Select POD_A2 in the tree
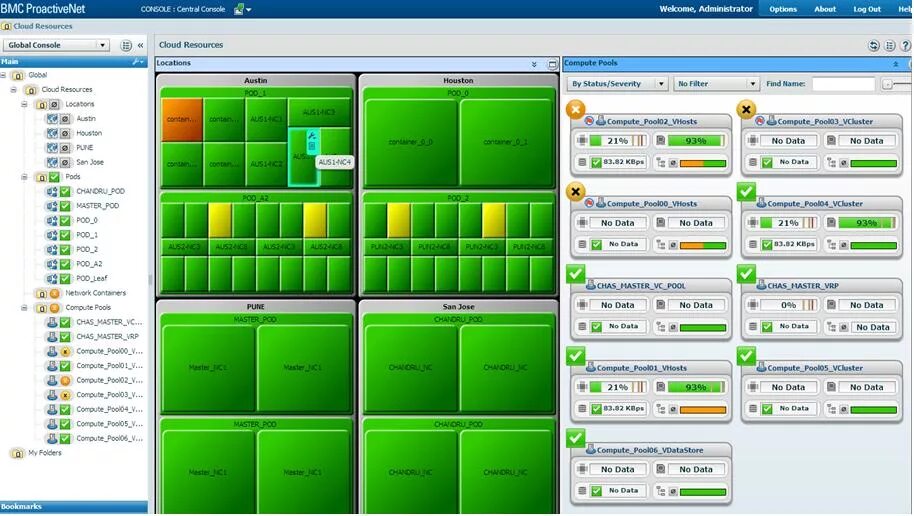Viewport: 914px width, 516px height. coord(89,264)
